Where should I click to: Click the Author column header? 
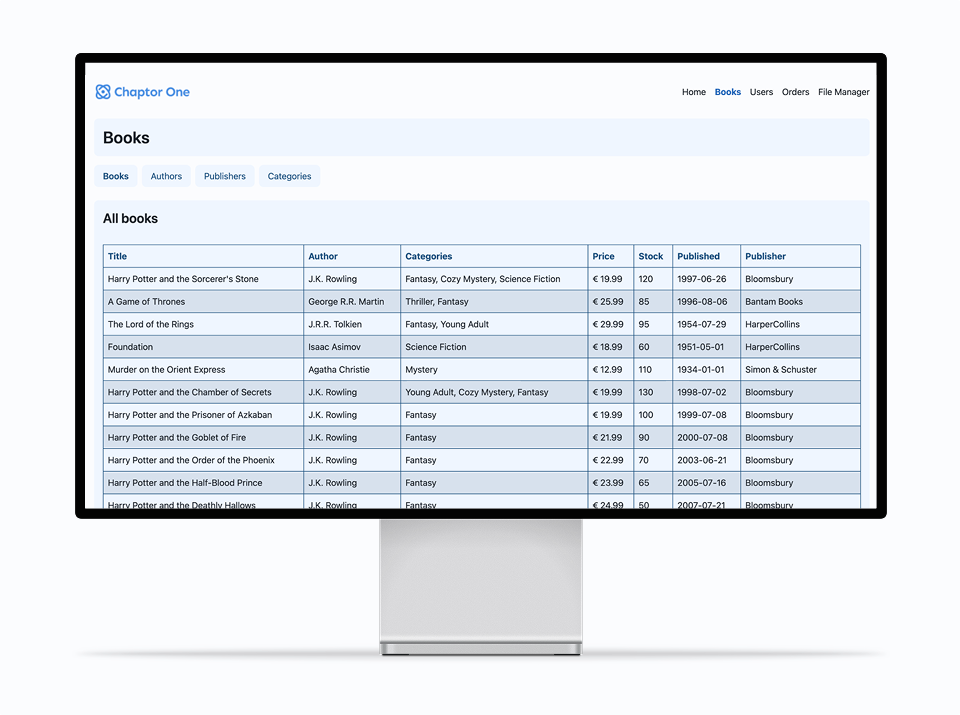click(323, 256)
